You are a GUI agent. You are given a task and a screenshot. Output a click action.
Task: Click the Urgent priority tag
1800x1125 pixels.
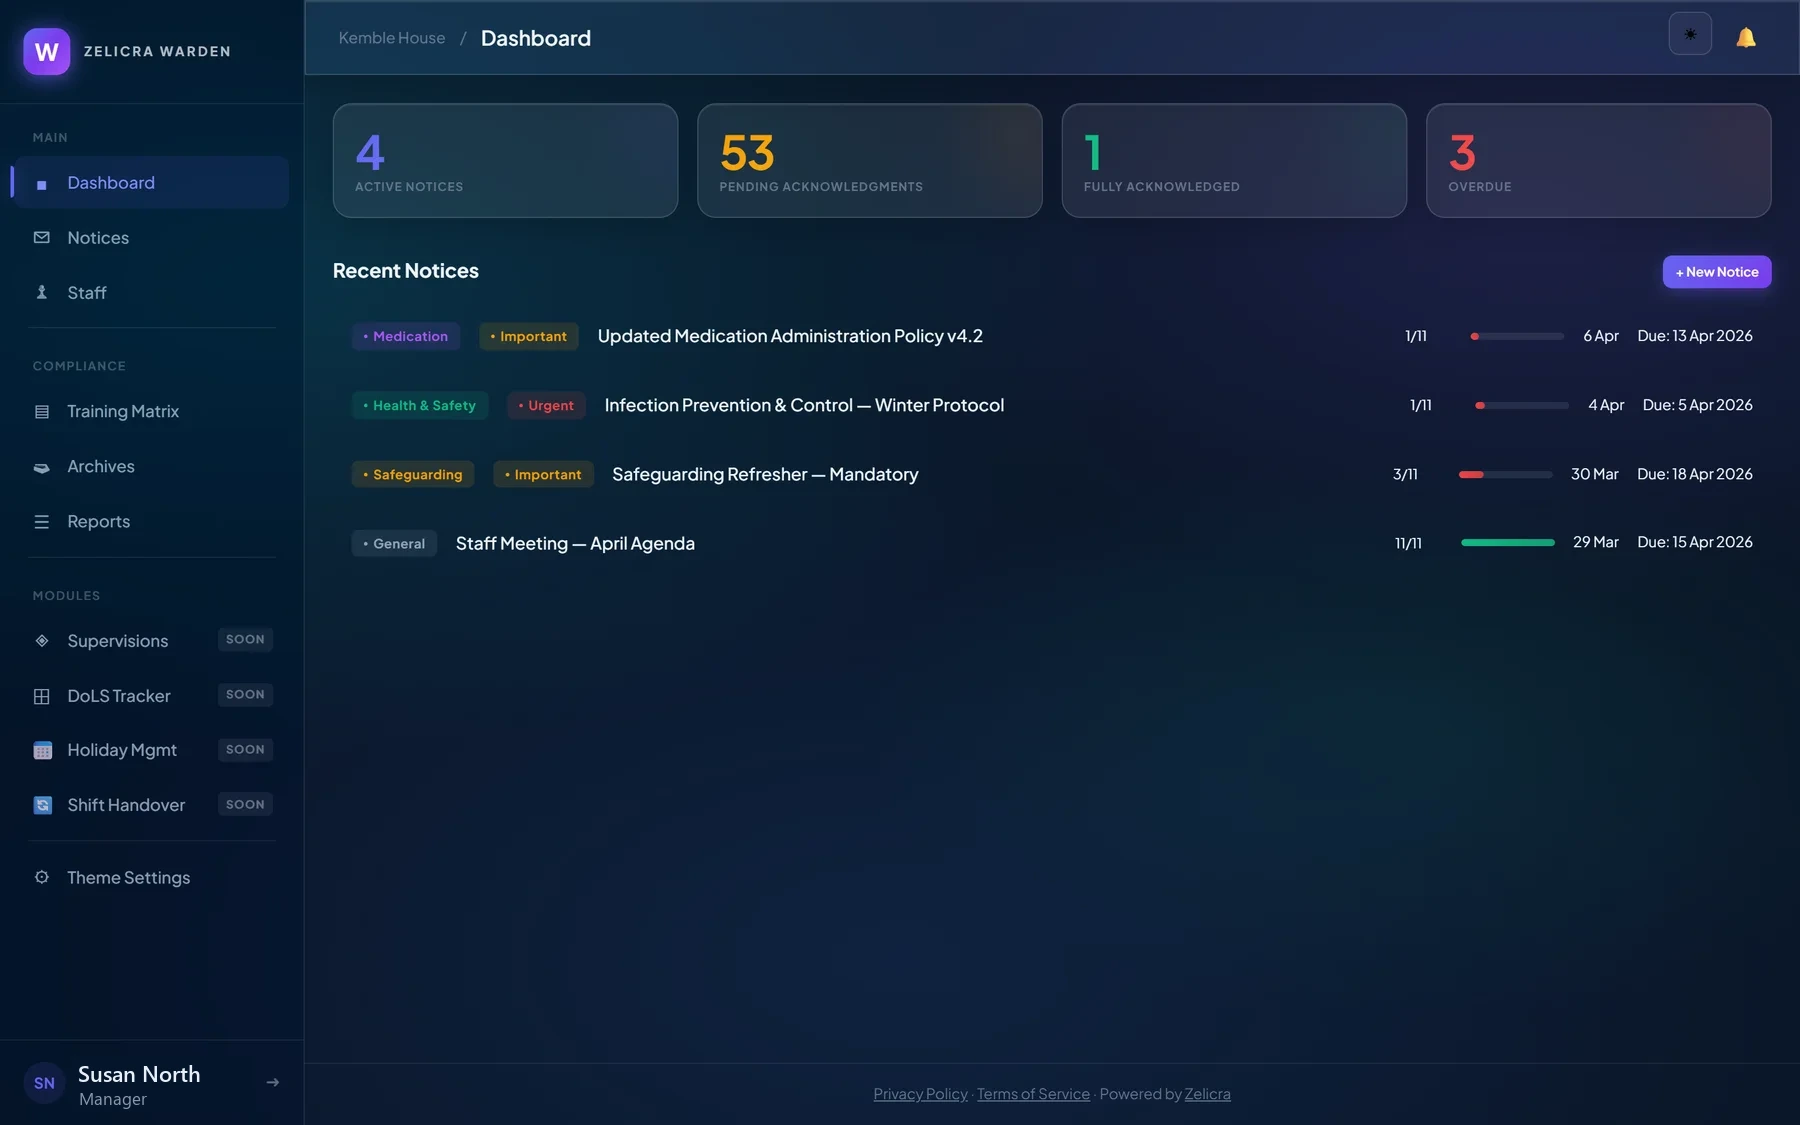tap(546, 405)
